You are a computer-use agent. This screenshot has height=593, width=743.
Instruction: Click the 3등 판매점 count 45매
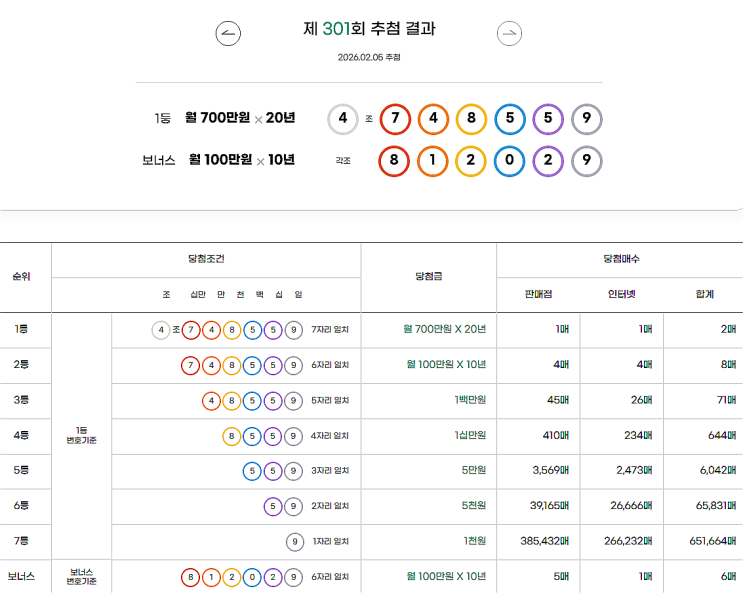pyautogui.click(x=558, y=400)
